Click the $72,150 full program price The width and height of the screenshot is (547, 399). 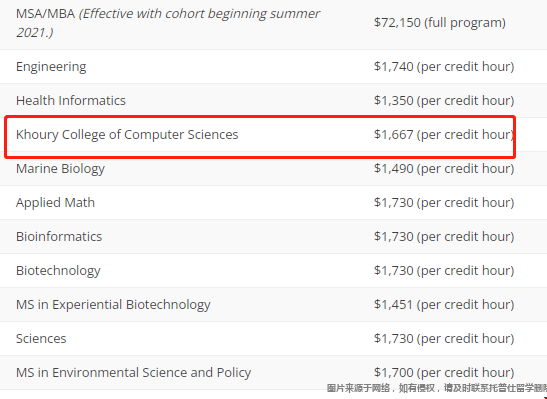tap(440, 23)
